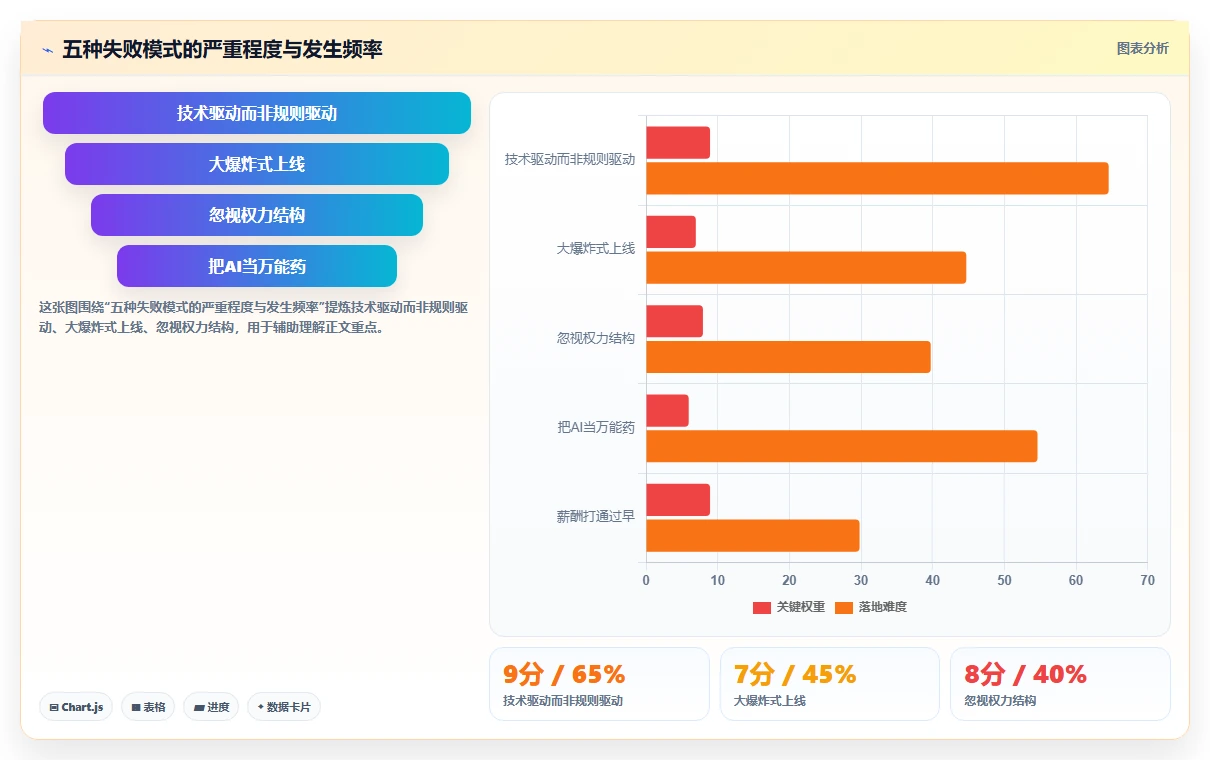The height and width of the screenshot is (760, 1210).
Task: Click the x-axis tick value 0
Action: click(x=646, y=581)
